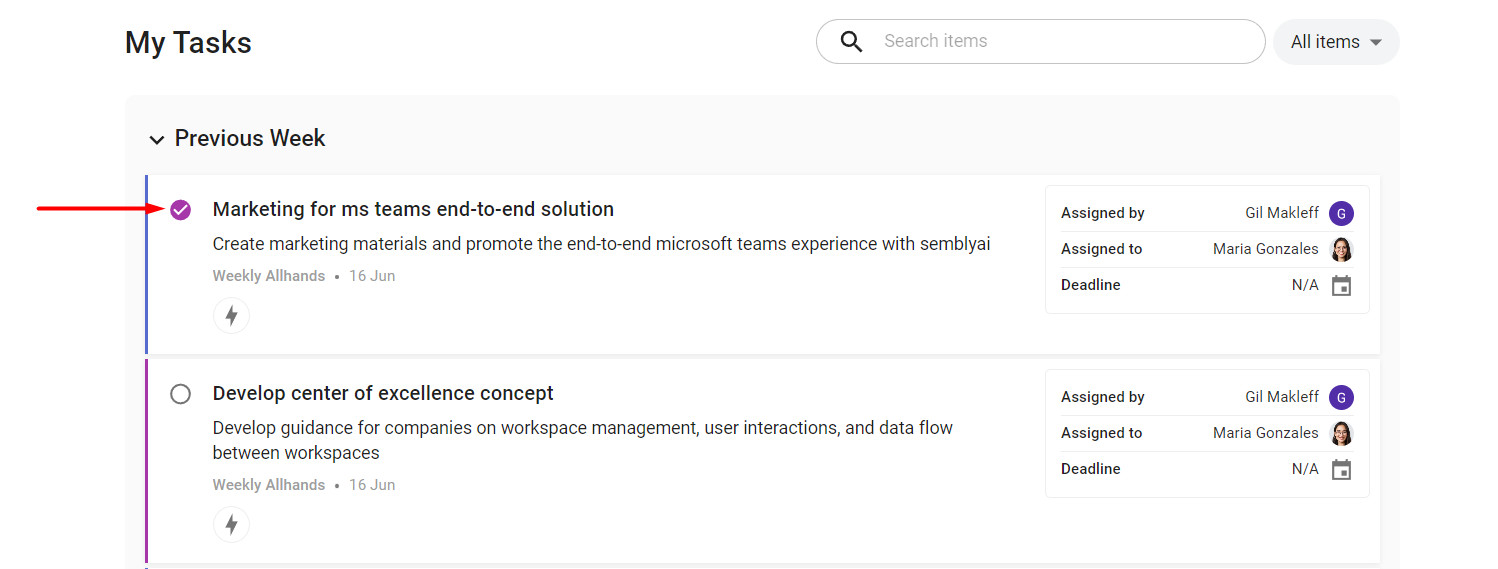Click Maria Gonzales' photo in the first task card
The height and width of the screenshot is (569, 1498).
point(1341,249)
